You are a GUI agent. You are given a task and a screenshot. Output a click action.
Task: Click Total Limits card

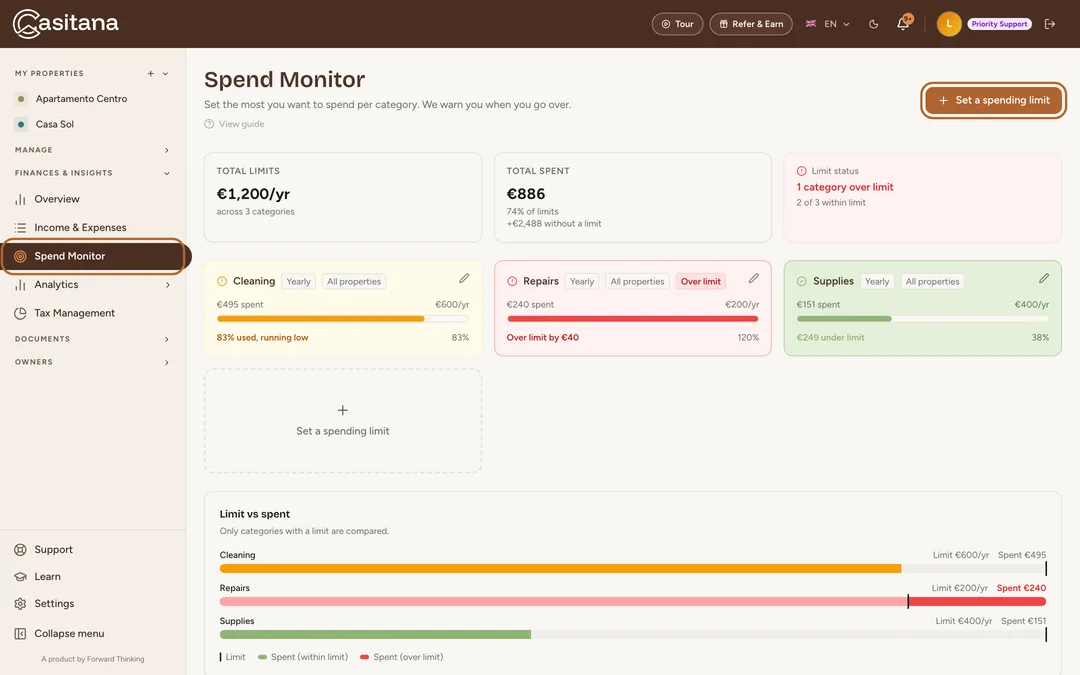pos(343,198)
